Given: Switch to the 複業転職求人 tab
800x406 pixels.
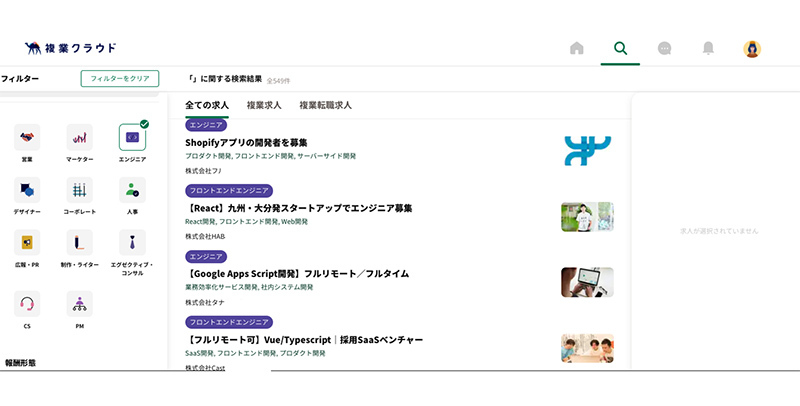Looking at the screenshot, I should [x=325, y=105].
